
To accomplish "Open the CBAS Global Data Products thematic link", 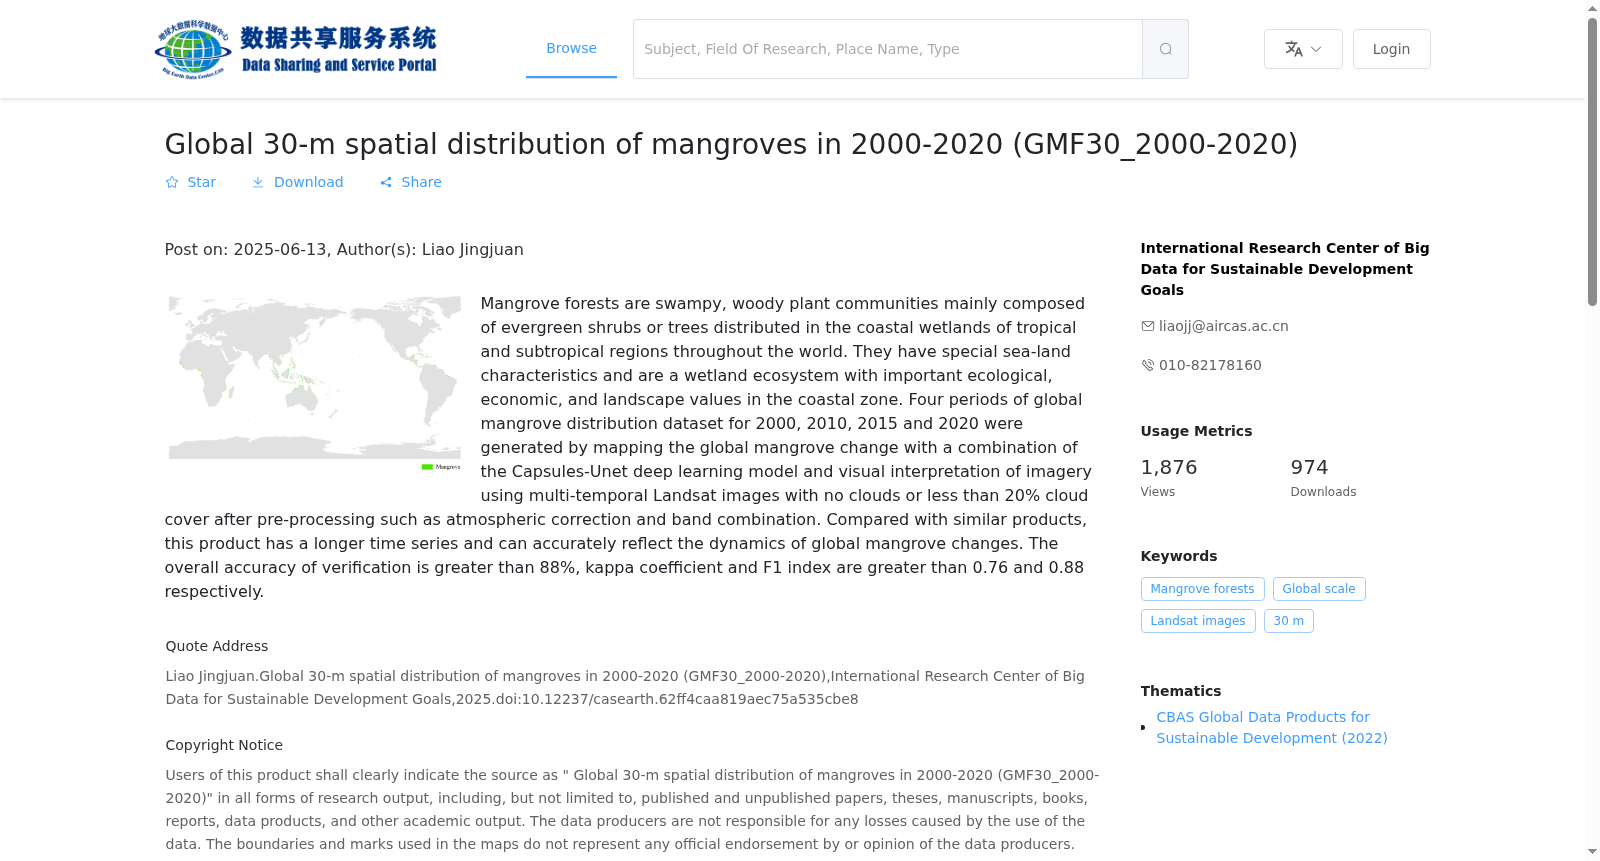I will (1272, 728).
